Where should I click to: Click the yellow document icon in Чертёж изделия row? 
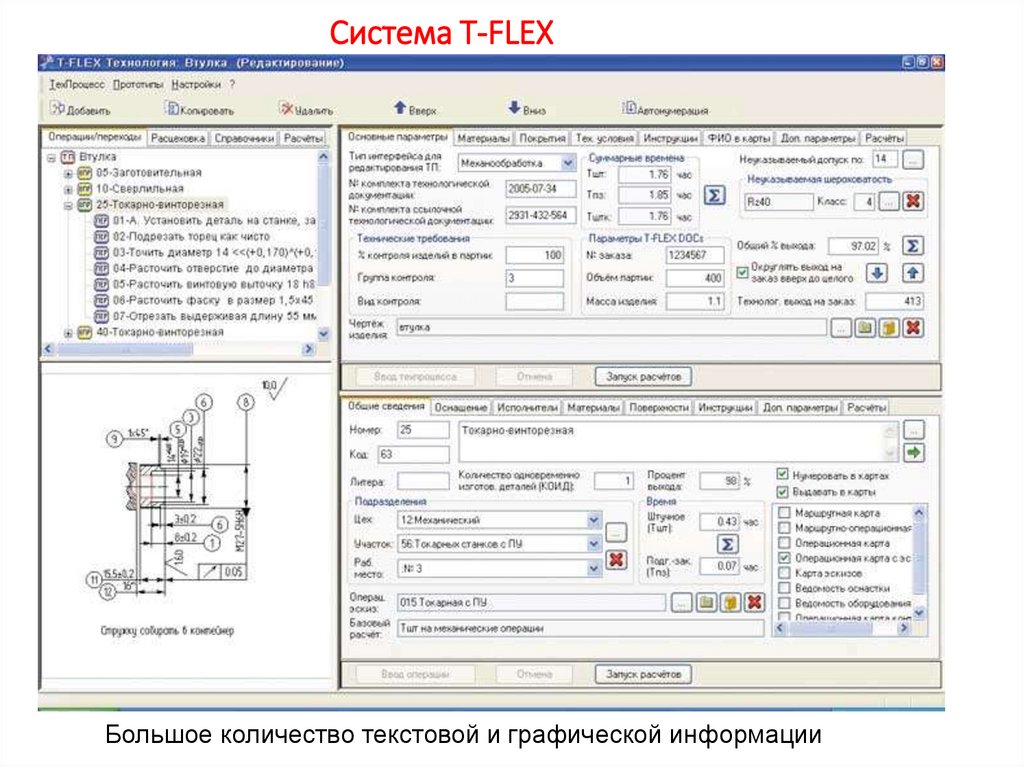pyautogui.click(x=889, y=327)
